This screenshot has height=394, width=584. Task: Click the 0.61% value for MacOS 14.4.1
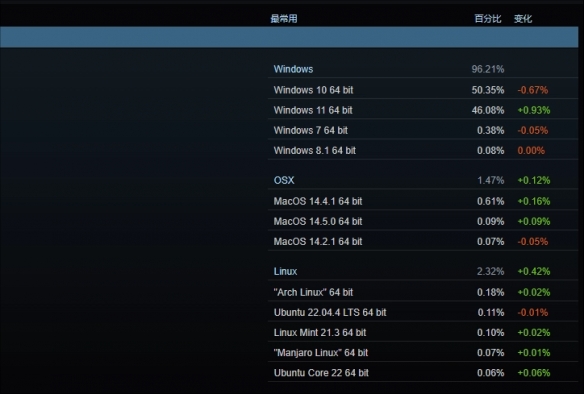(x=491, y=201)
